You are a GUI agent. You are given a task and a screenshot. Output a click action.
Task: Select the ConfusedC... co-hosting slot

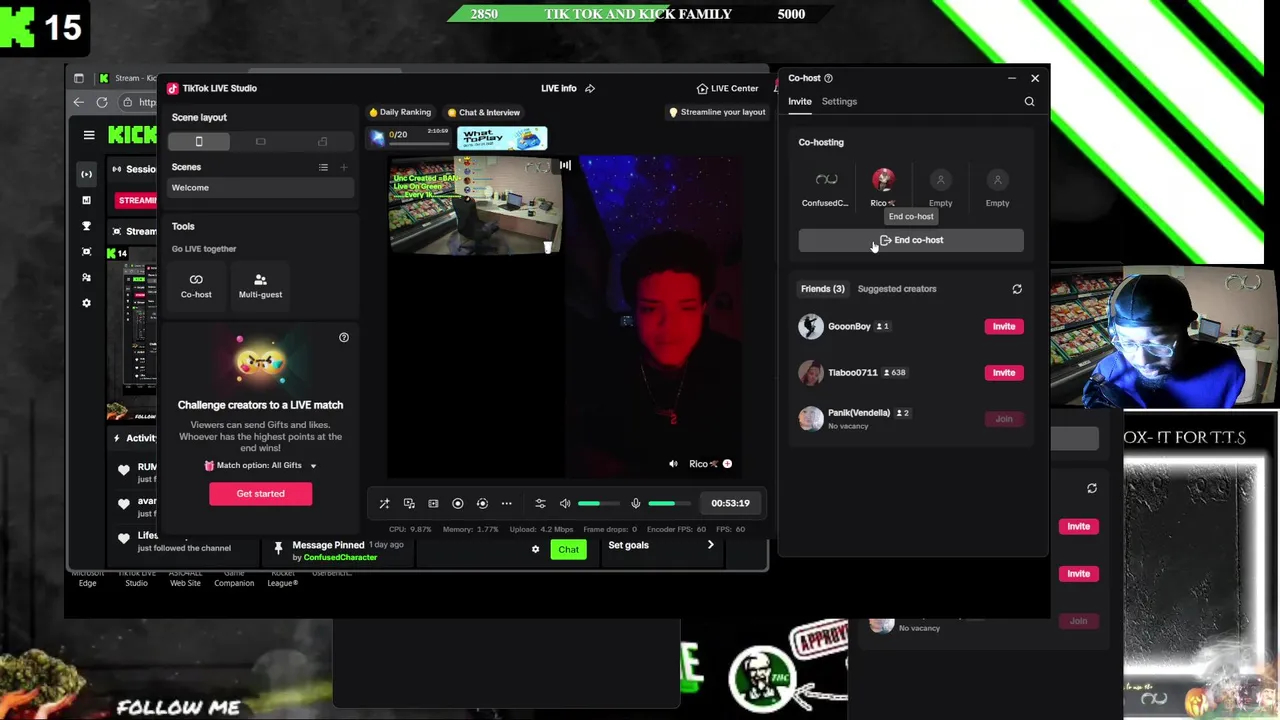(826, 188)
